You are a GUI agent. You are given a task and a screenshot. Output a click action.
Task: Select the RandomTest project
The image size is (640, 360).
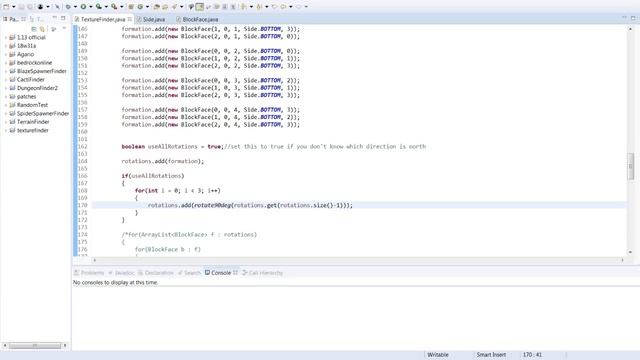click(32, 105)
